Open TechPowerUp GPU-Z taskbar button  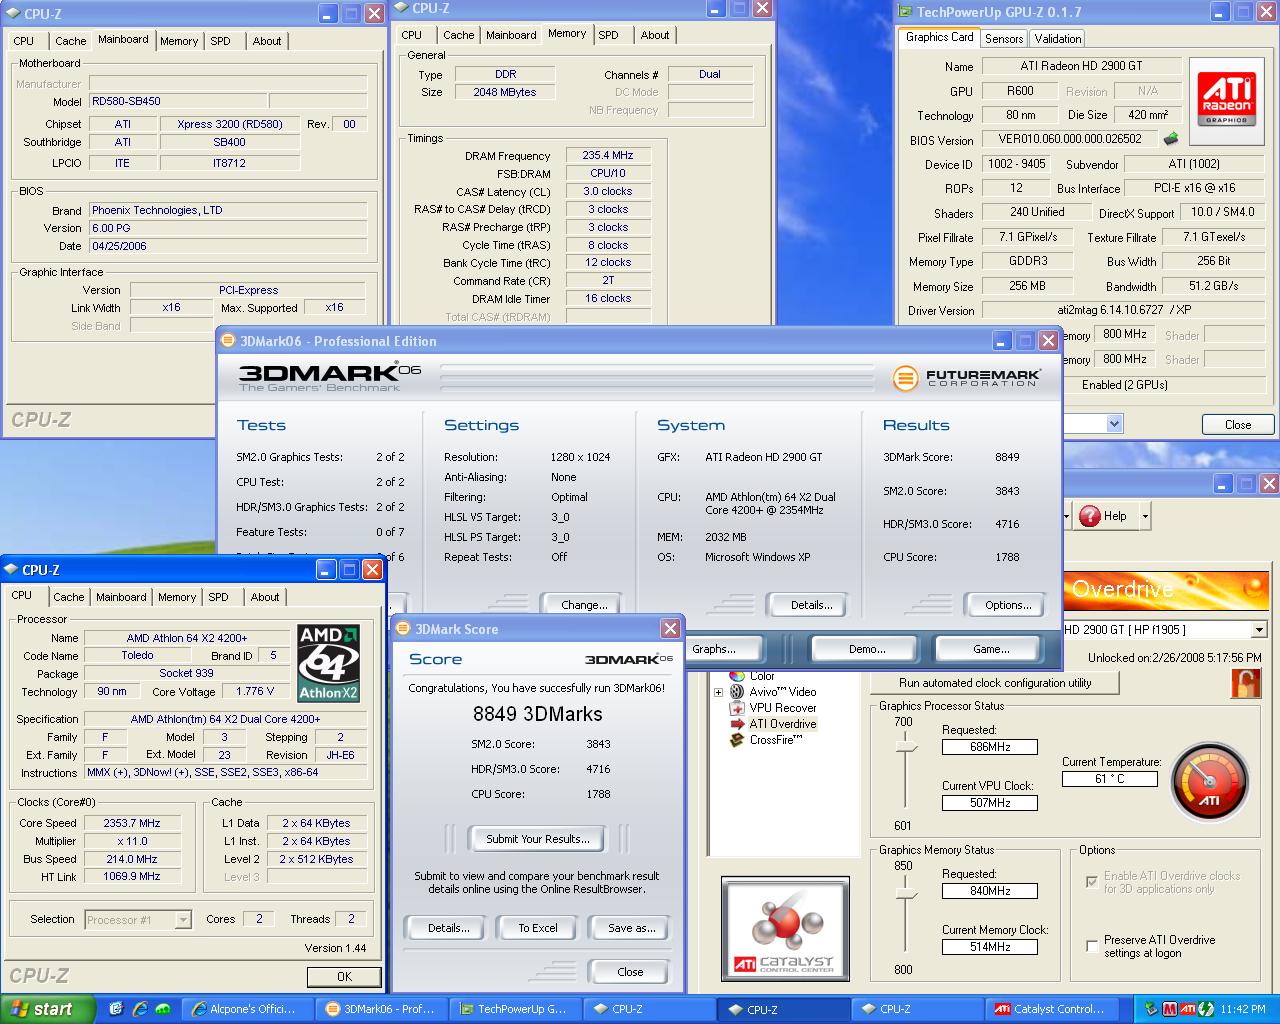pos(514,1009)
